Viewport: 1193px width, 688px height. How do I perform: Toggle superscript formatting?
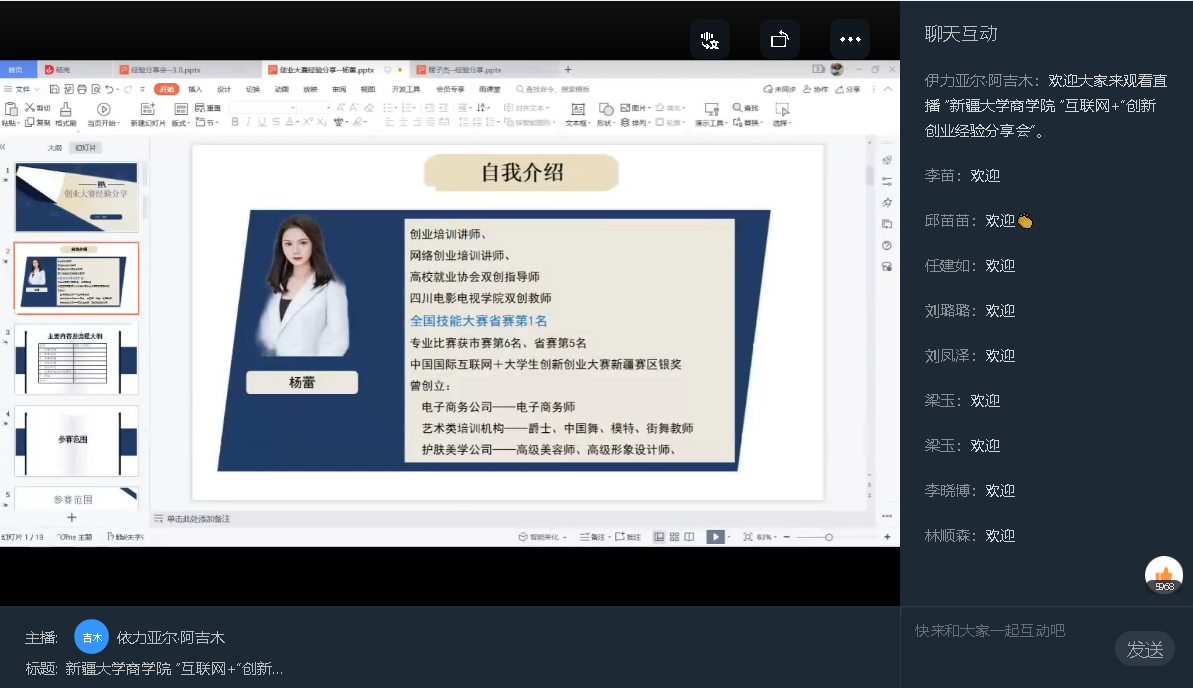point(308,122)
